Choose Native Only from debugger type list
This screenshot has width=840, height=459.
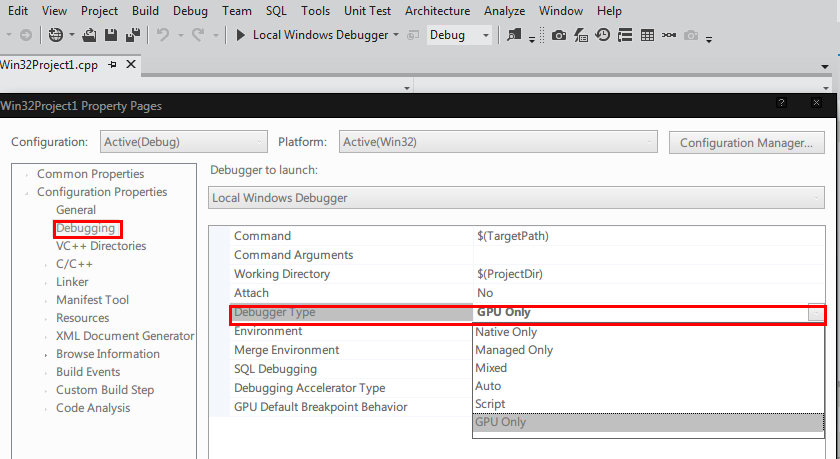pos(506,332)
